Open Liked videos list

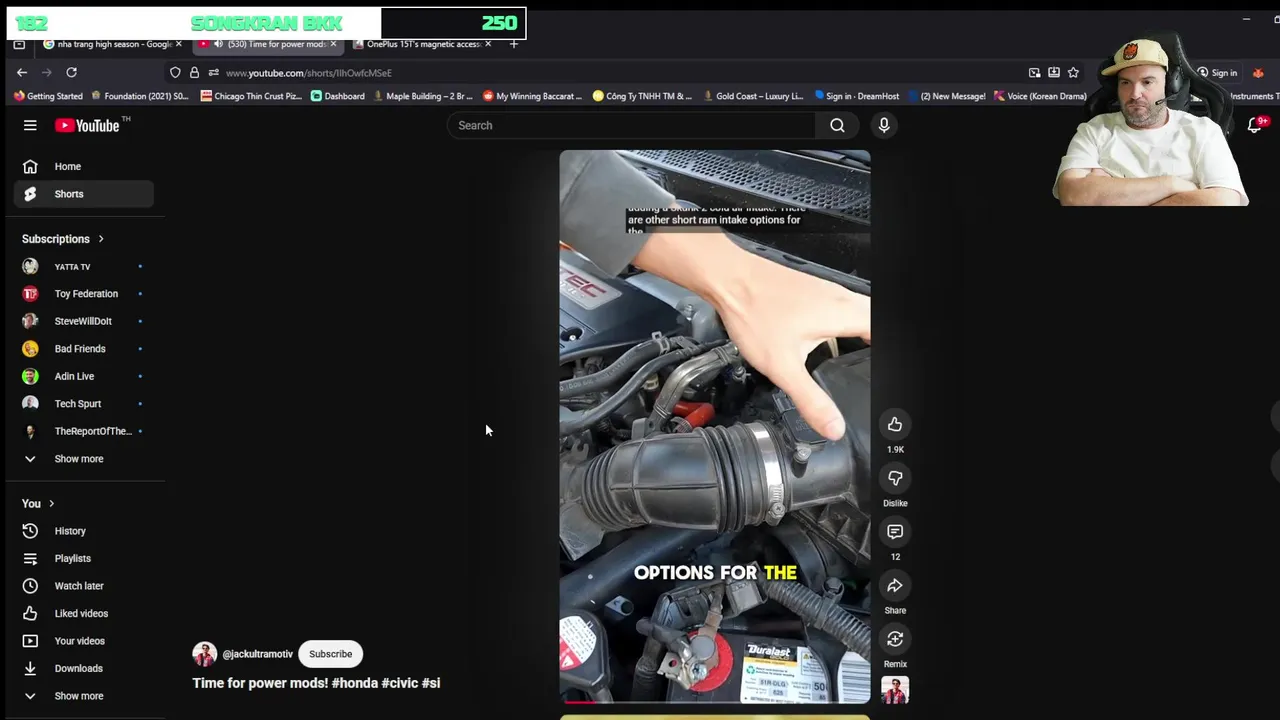[84, 614]
